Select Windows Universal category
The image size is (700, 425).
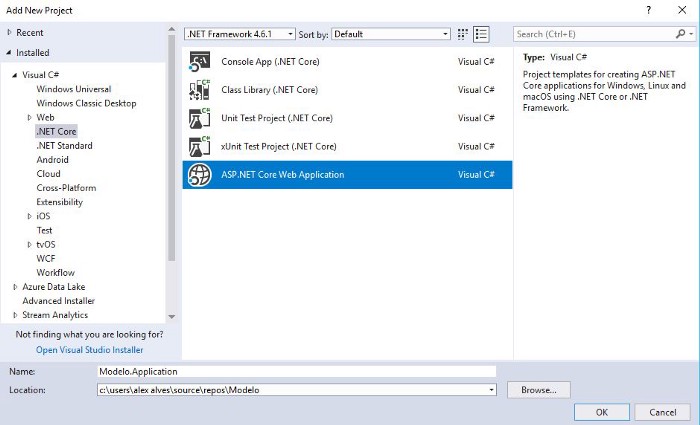click(74, 89)
